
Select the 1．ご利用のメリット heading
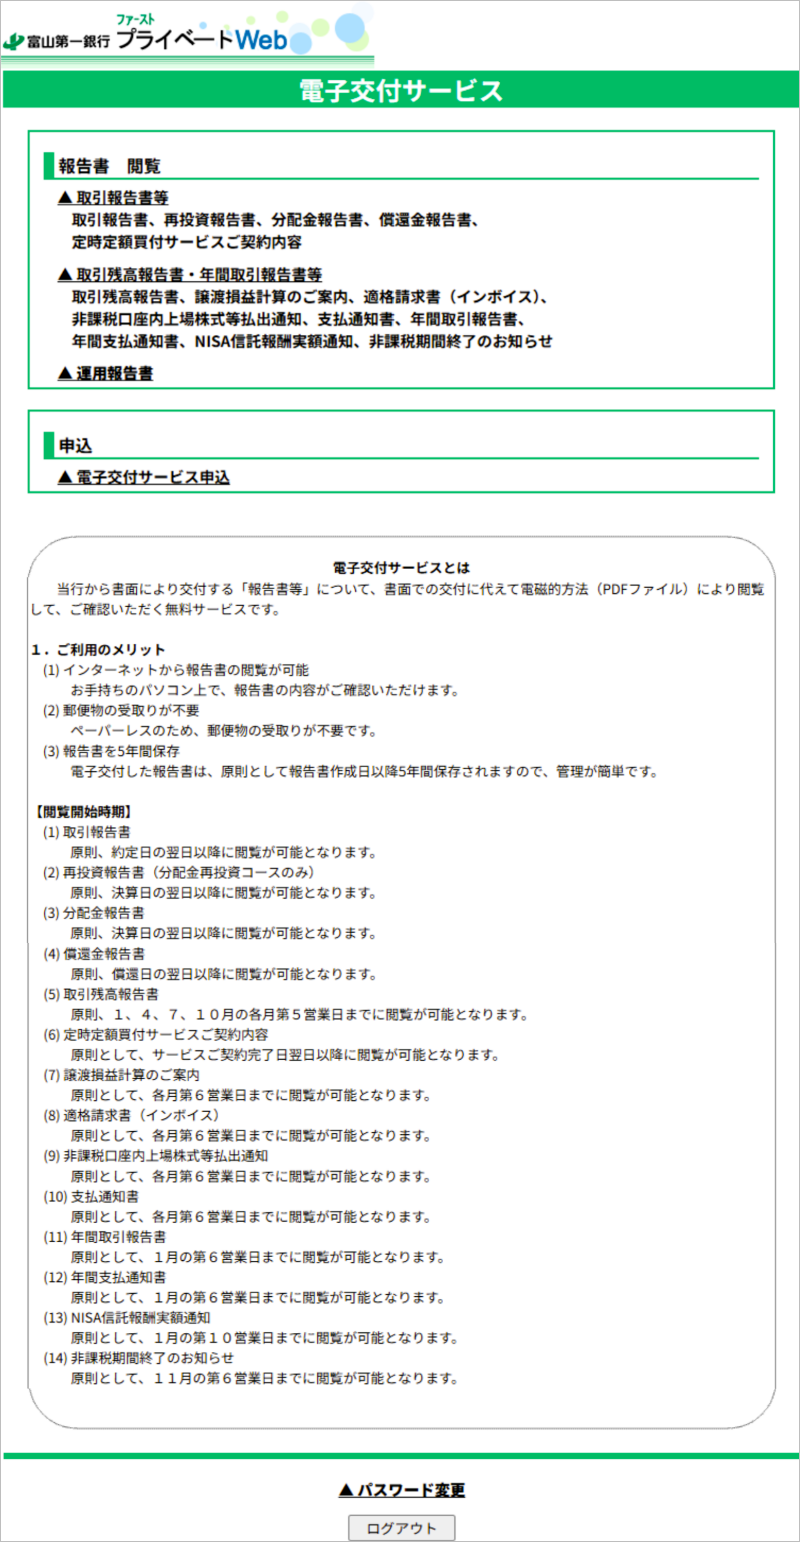tap(98, 649)
